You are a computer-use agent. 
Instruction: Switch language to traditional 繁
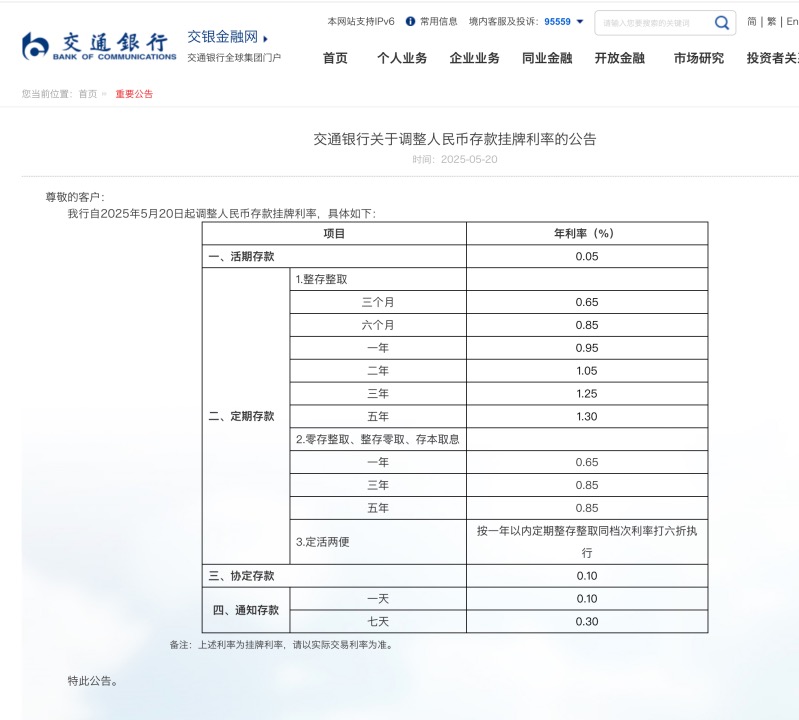771,21
